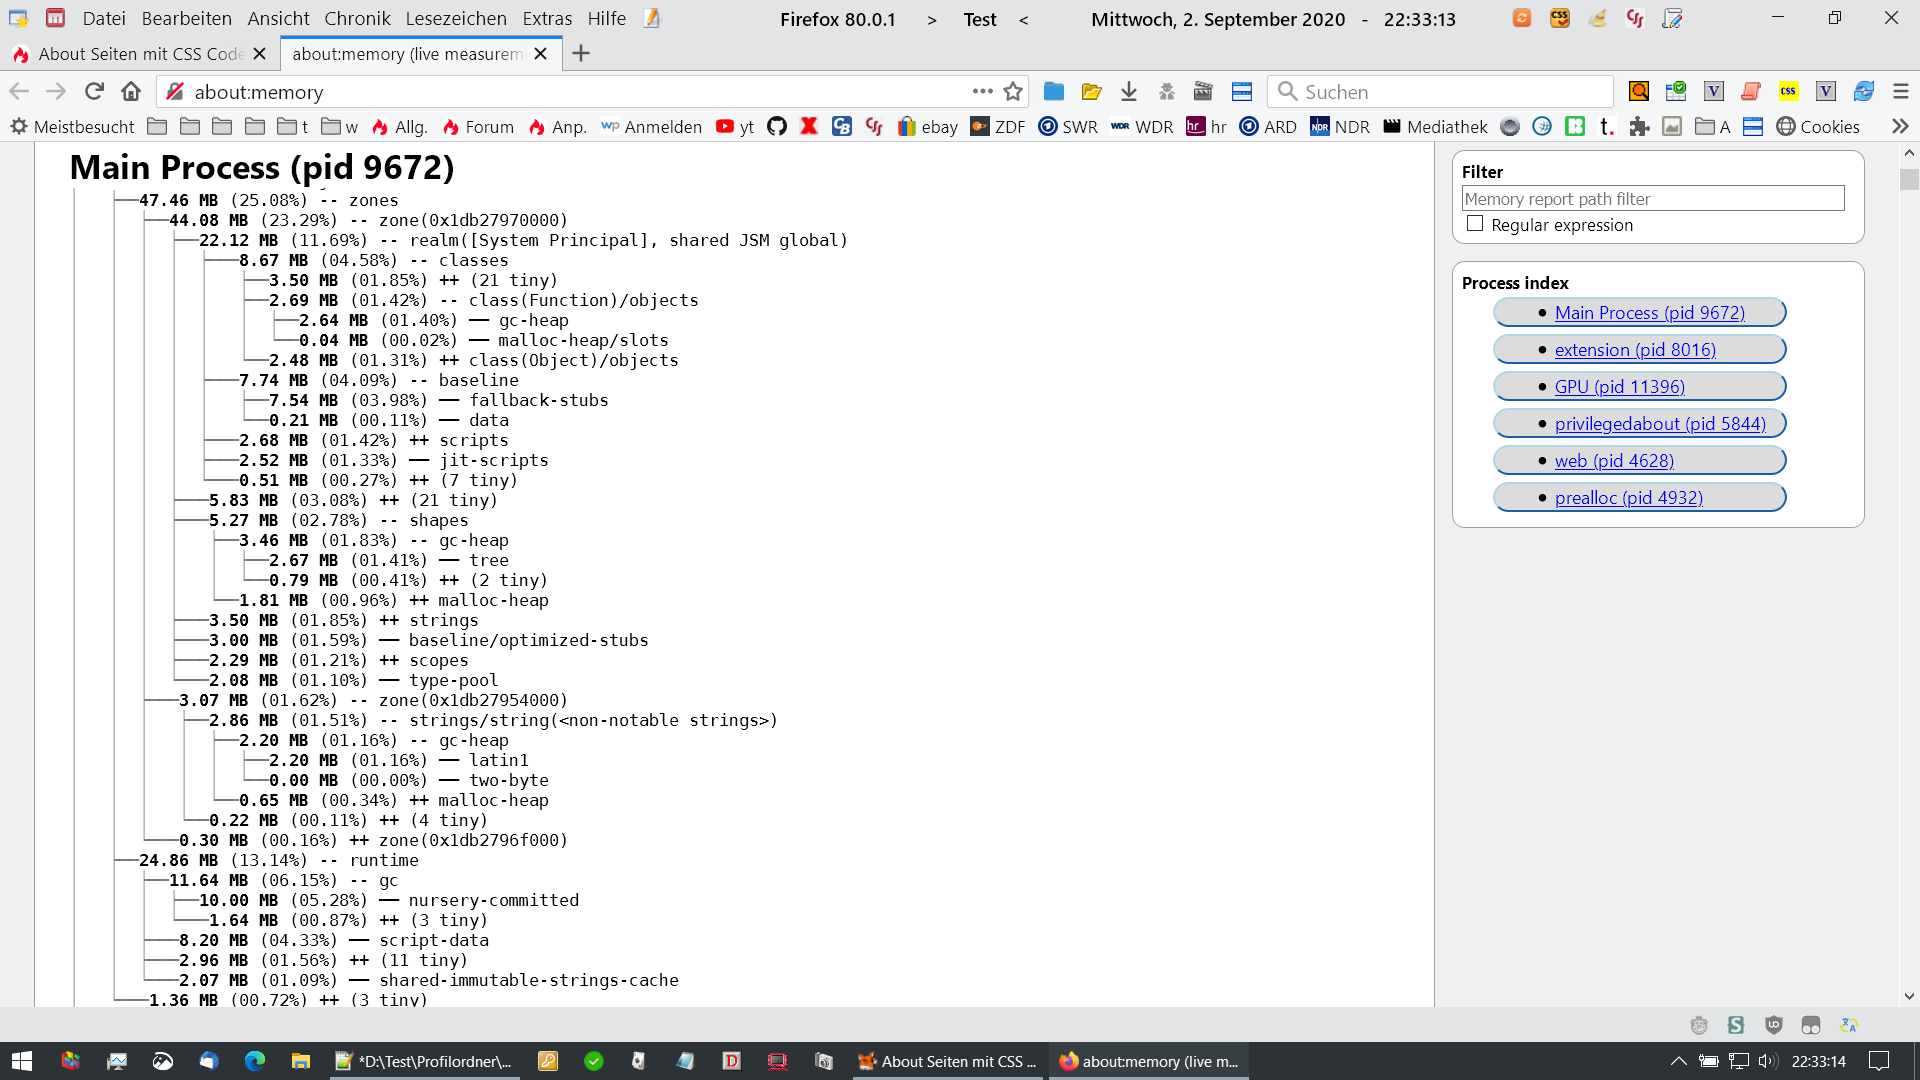The width and height of the screenshot is (1920, 1080).
Task: Click the page vertical scrollbar thumb
Action: pyautogui.click(x=1909, y=180)
